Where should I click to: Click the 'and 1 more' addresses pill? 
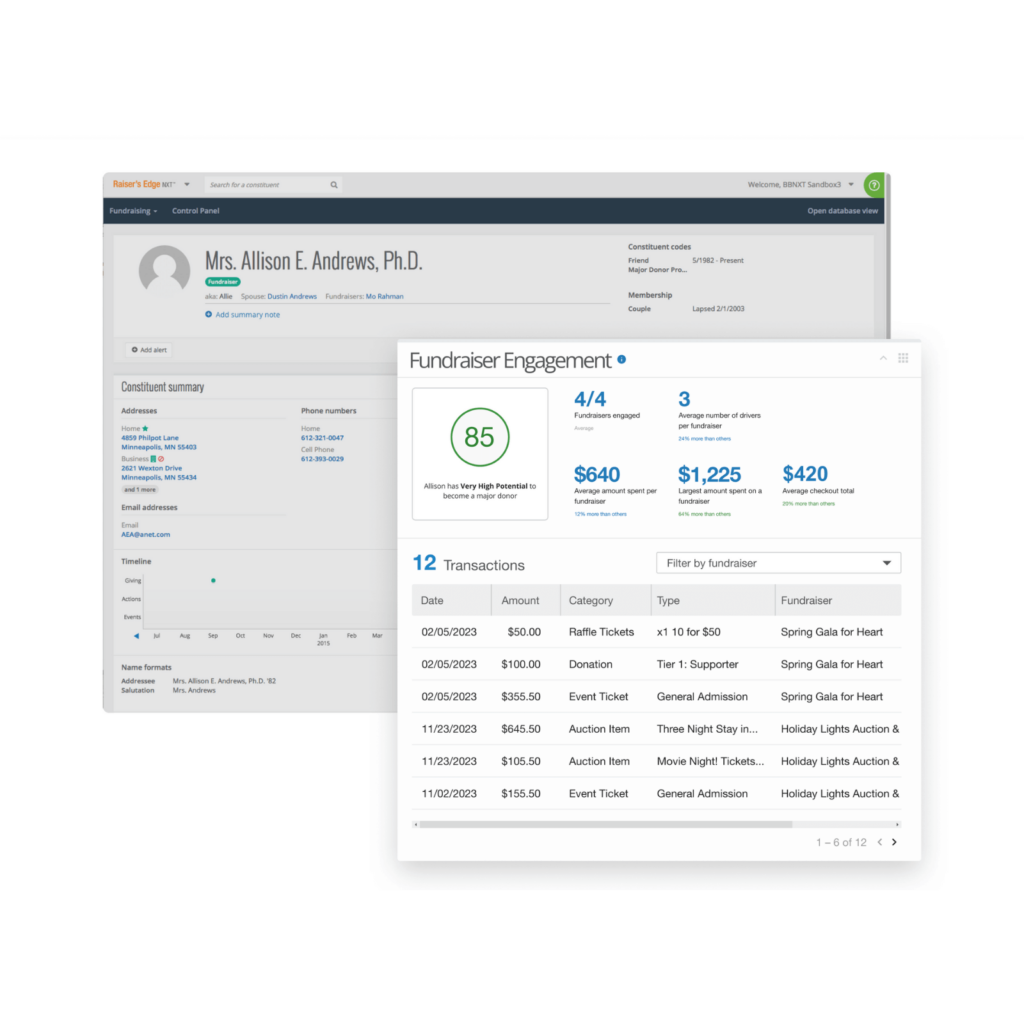(140, 490)
